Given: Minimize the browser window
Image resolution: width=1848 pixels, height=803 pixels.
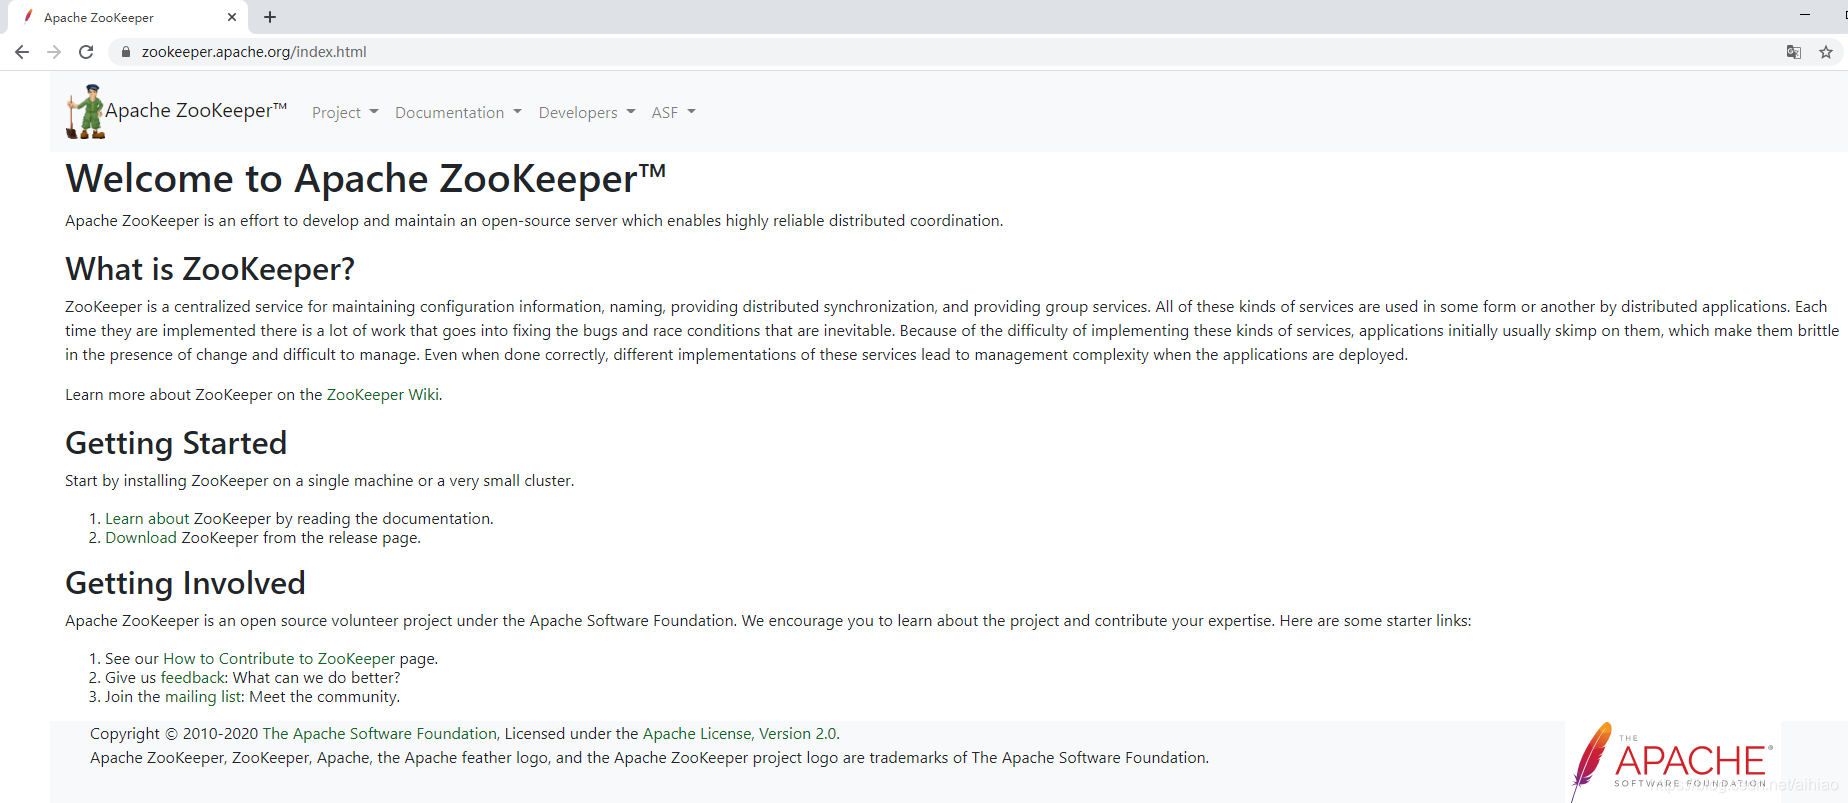Looking at the screenshot, I should coord(1805,15).
